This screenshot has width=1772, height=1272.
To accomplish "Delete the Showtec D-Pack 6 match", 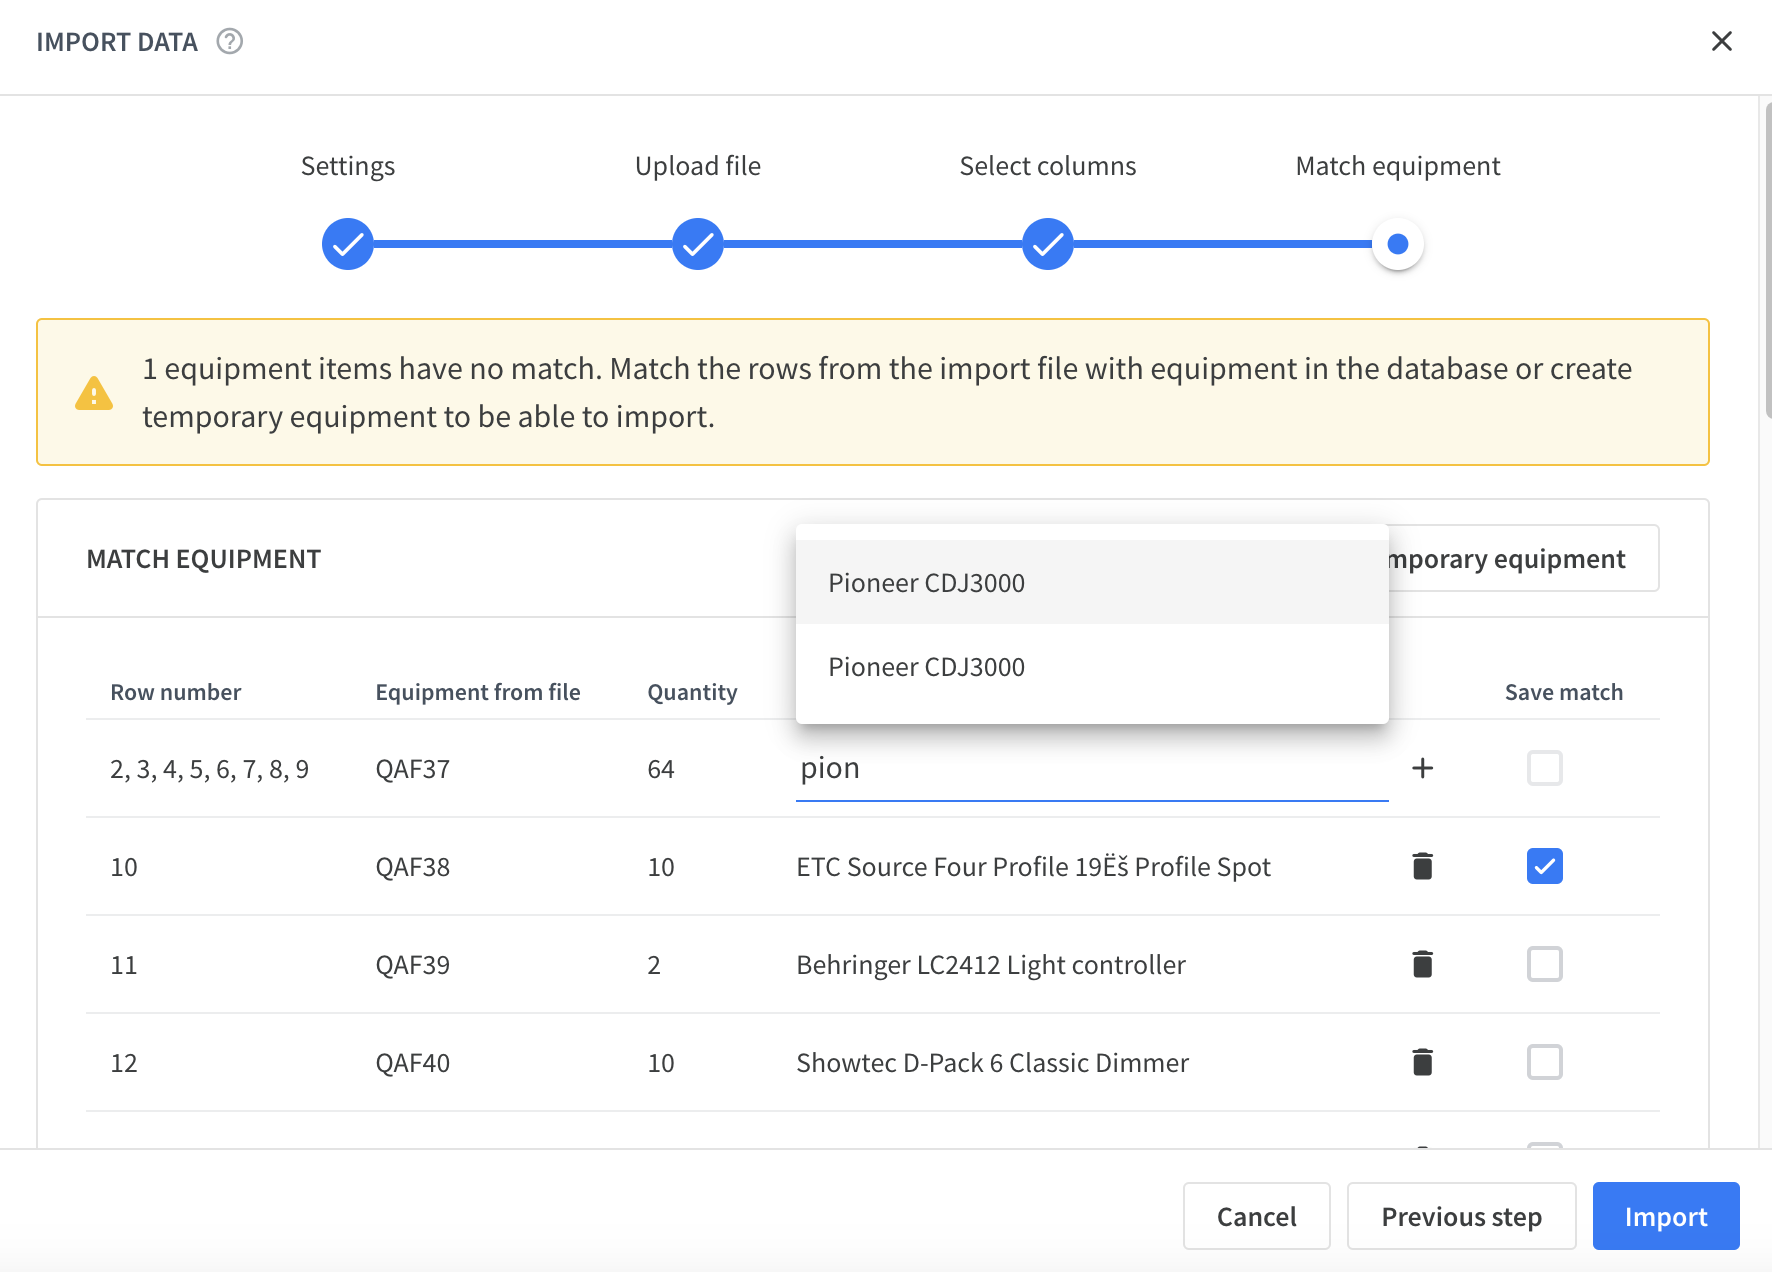I will pos(1422,1062).
